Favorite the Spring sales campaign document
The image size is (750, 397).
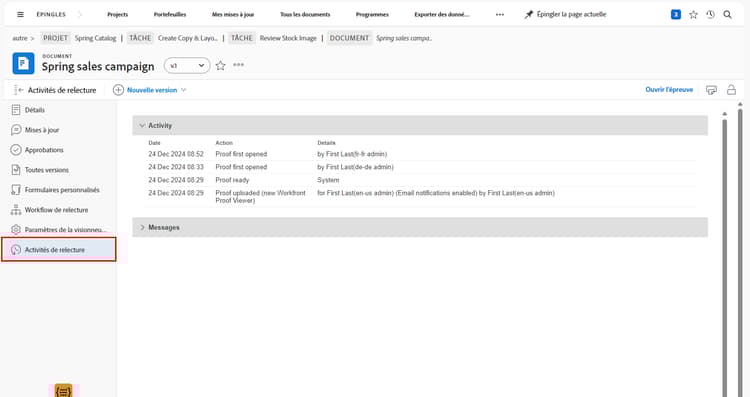click(x=220, y=66)
